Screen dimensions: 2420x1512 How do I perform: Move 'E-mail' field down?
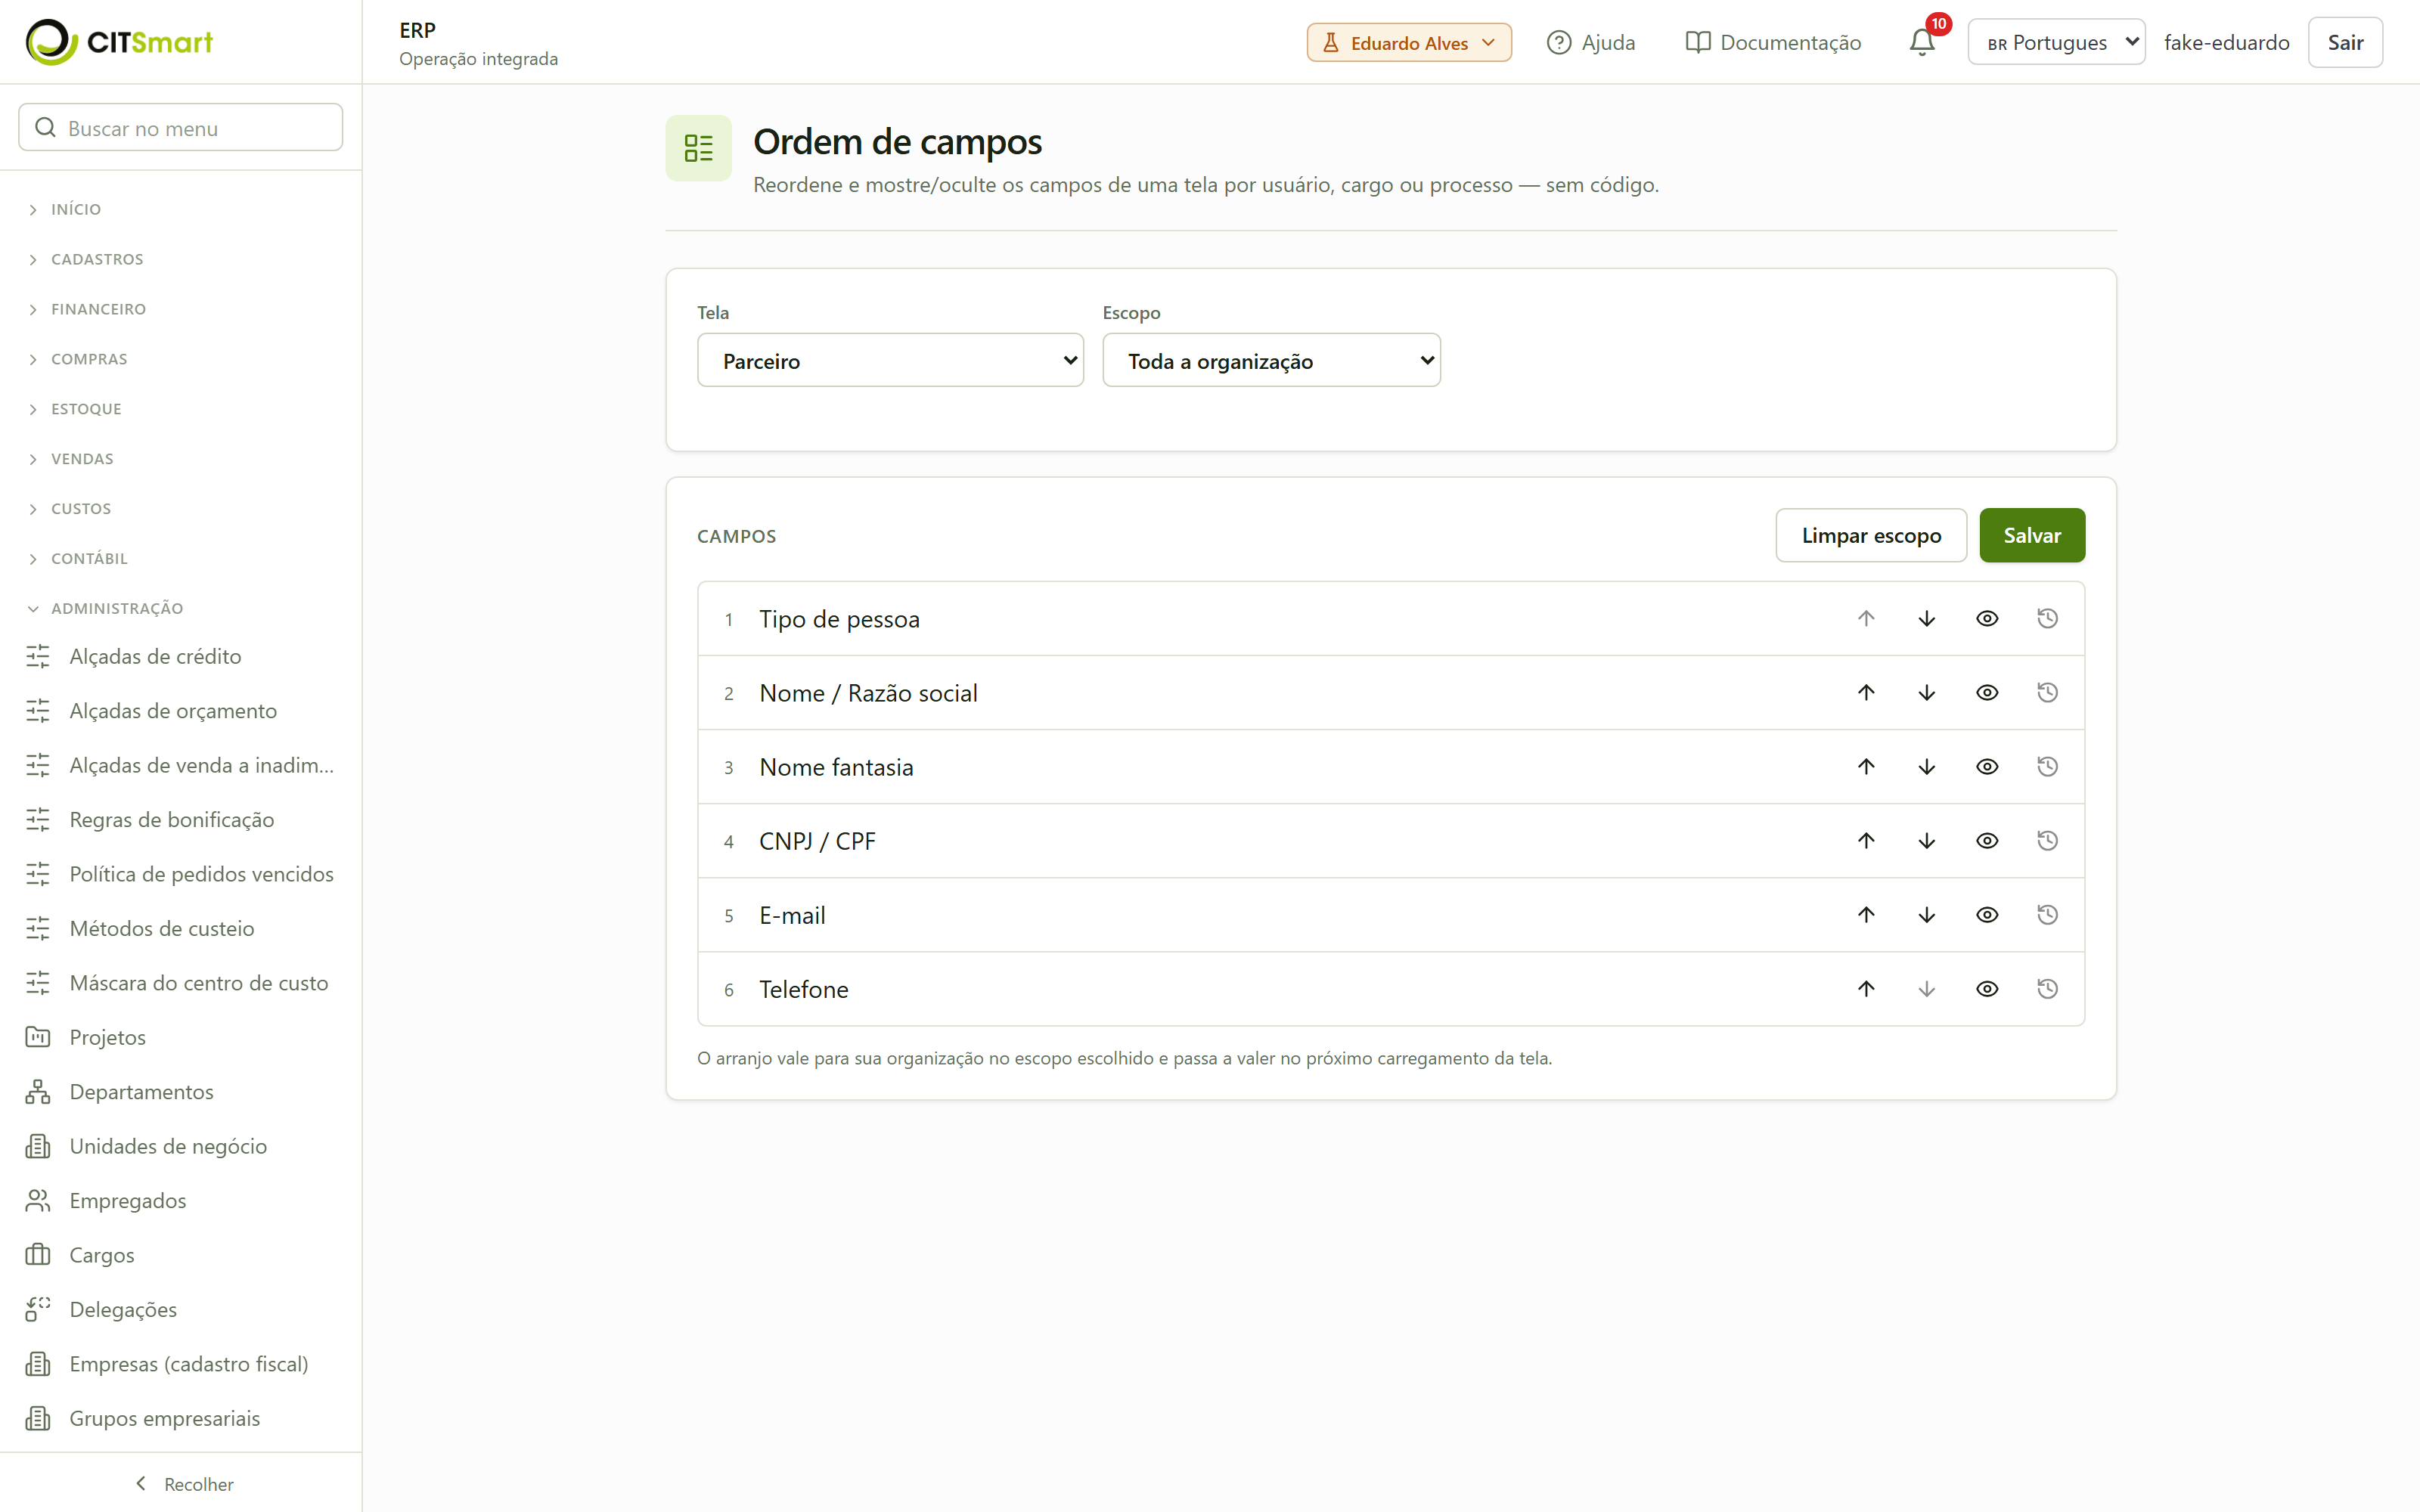coord(1926,915)
